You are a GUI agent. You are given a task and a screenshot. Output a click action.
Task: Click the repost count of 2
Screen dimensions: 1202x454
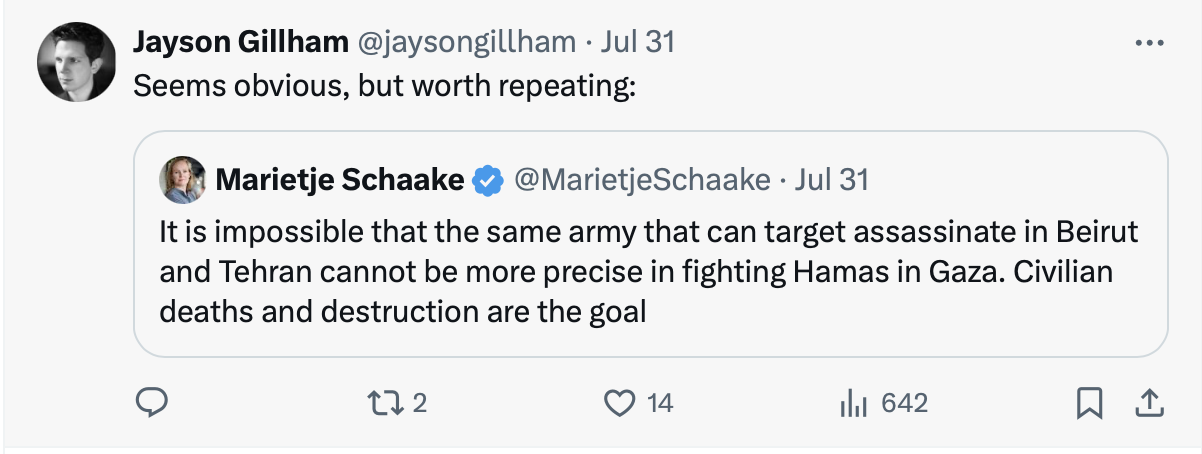pos(420,403)
